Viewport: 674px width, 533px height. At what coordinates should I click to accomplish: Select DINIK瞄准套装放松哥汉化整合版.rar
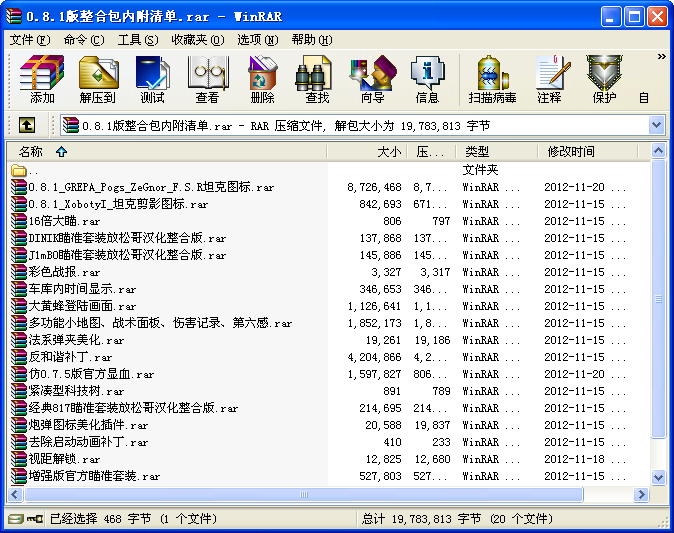(119, 238)
